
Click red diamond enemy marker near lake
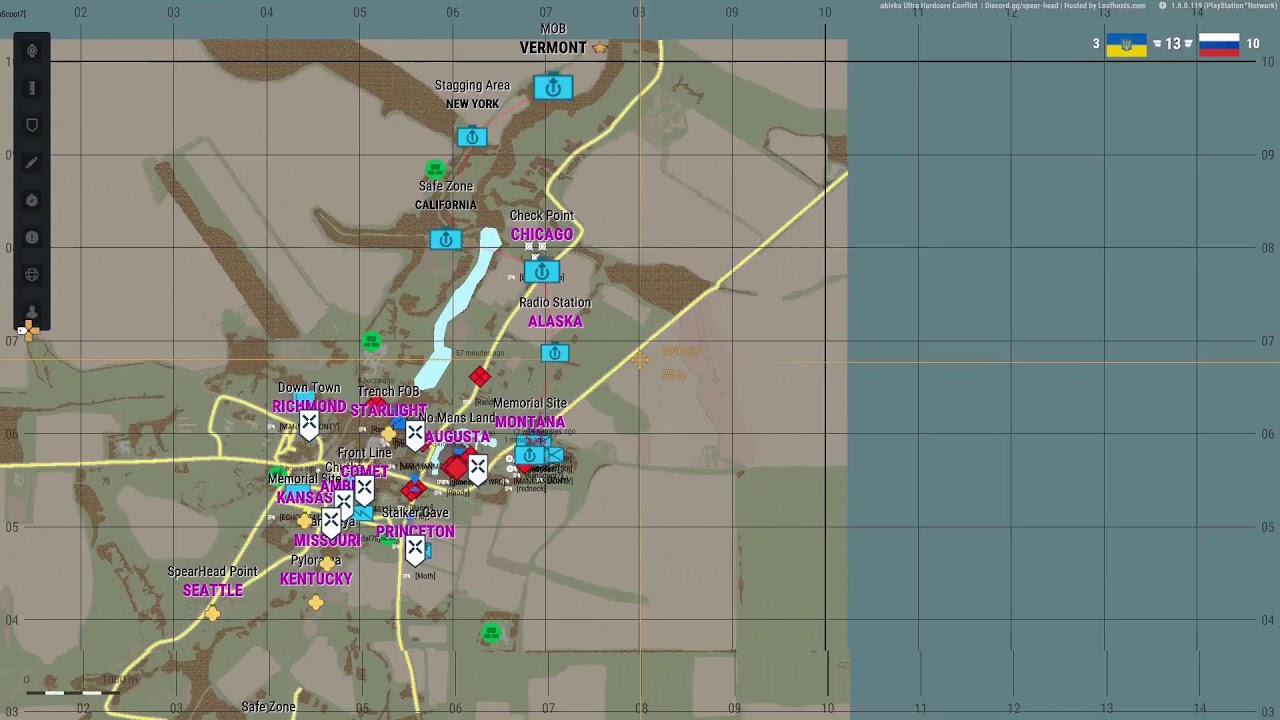coord(480,377)
